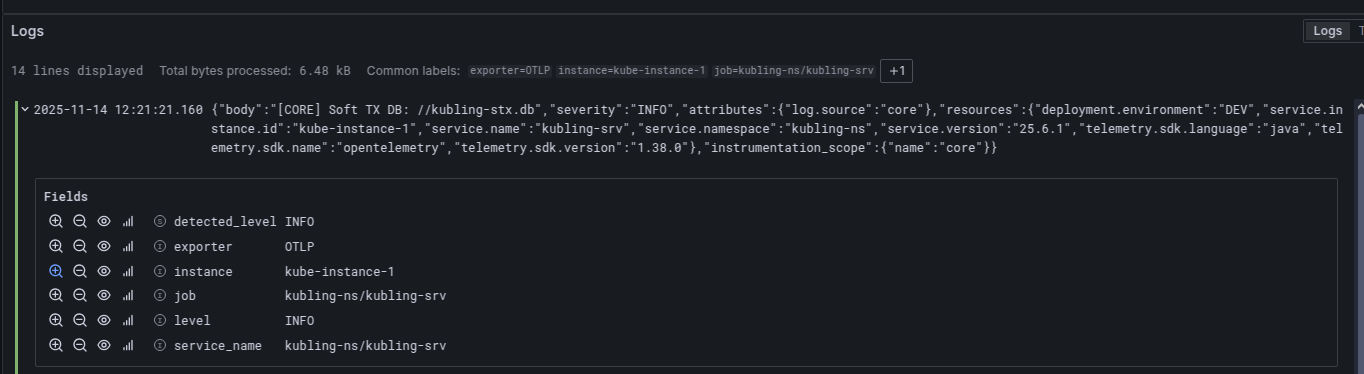Toggle eye icon for level field

point(104,320)
